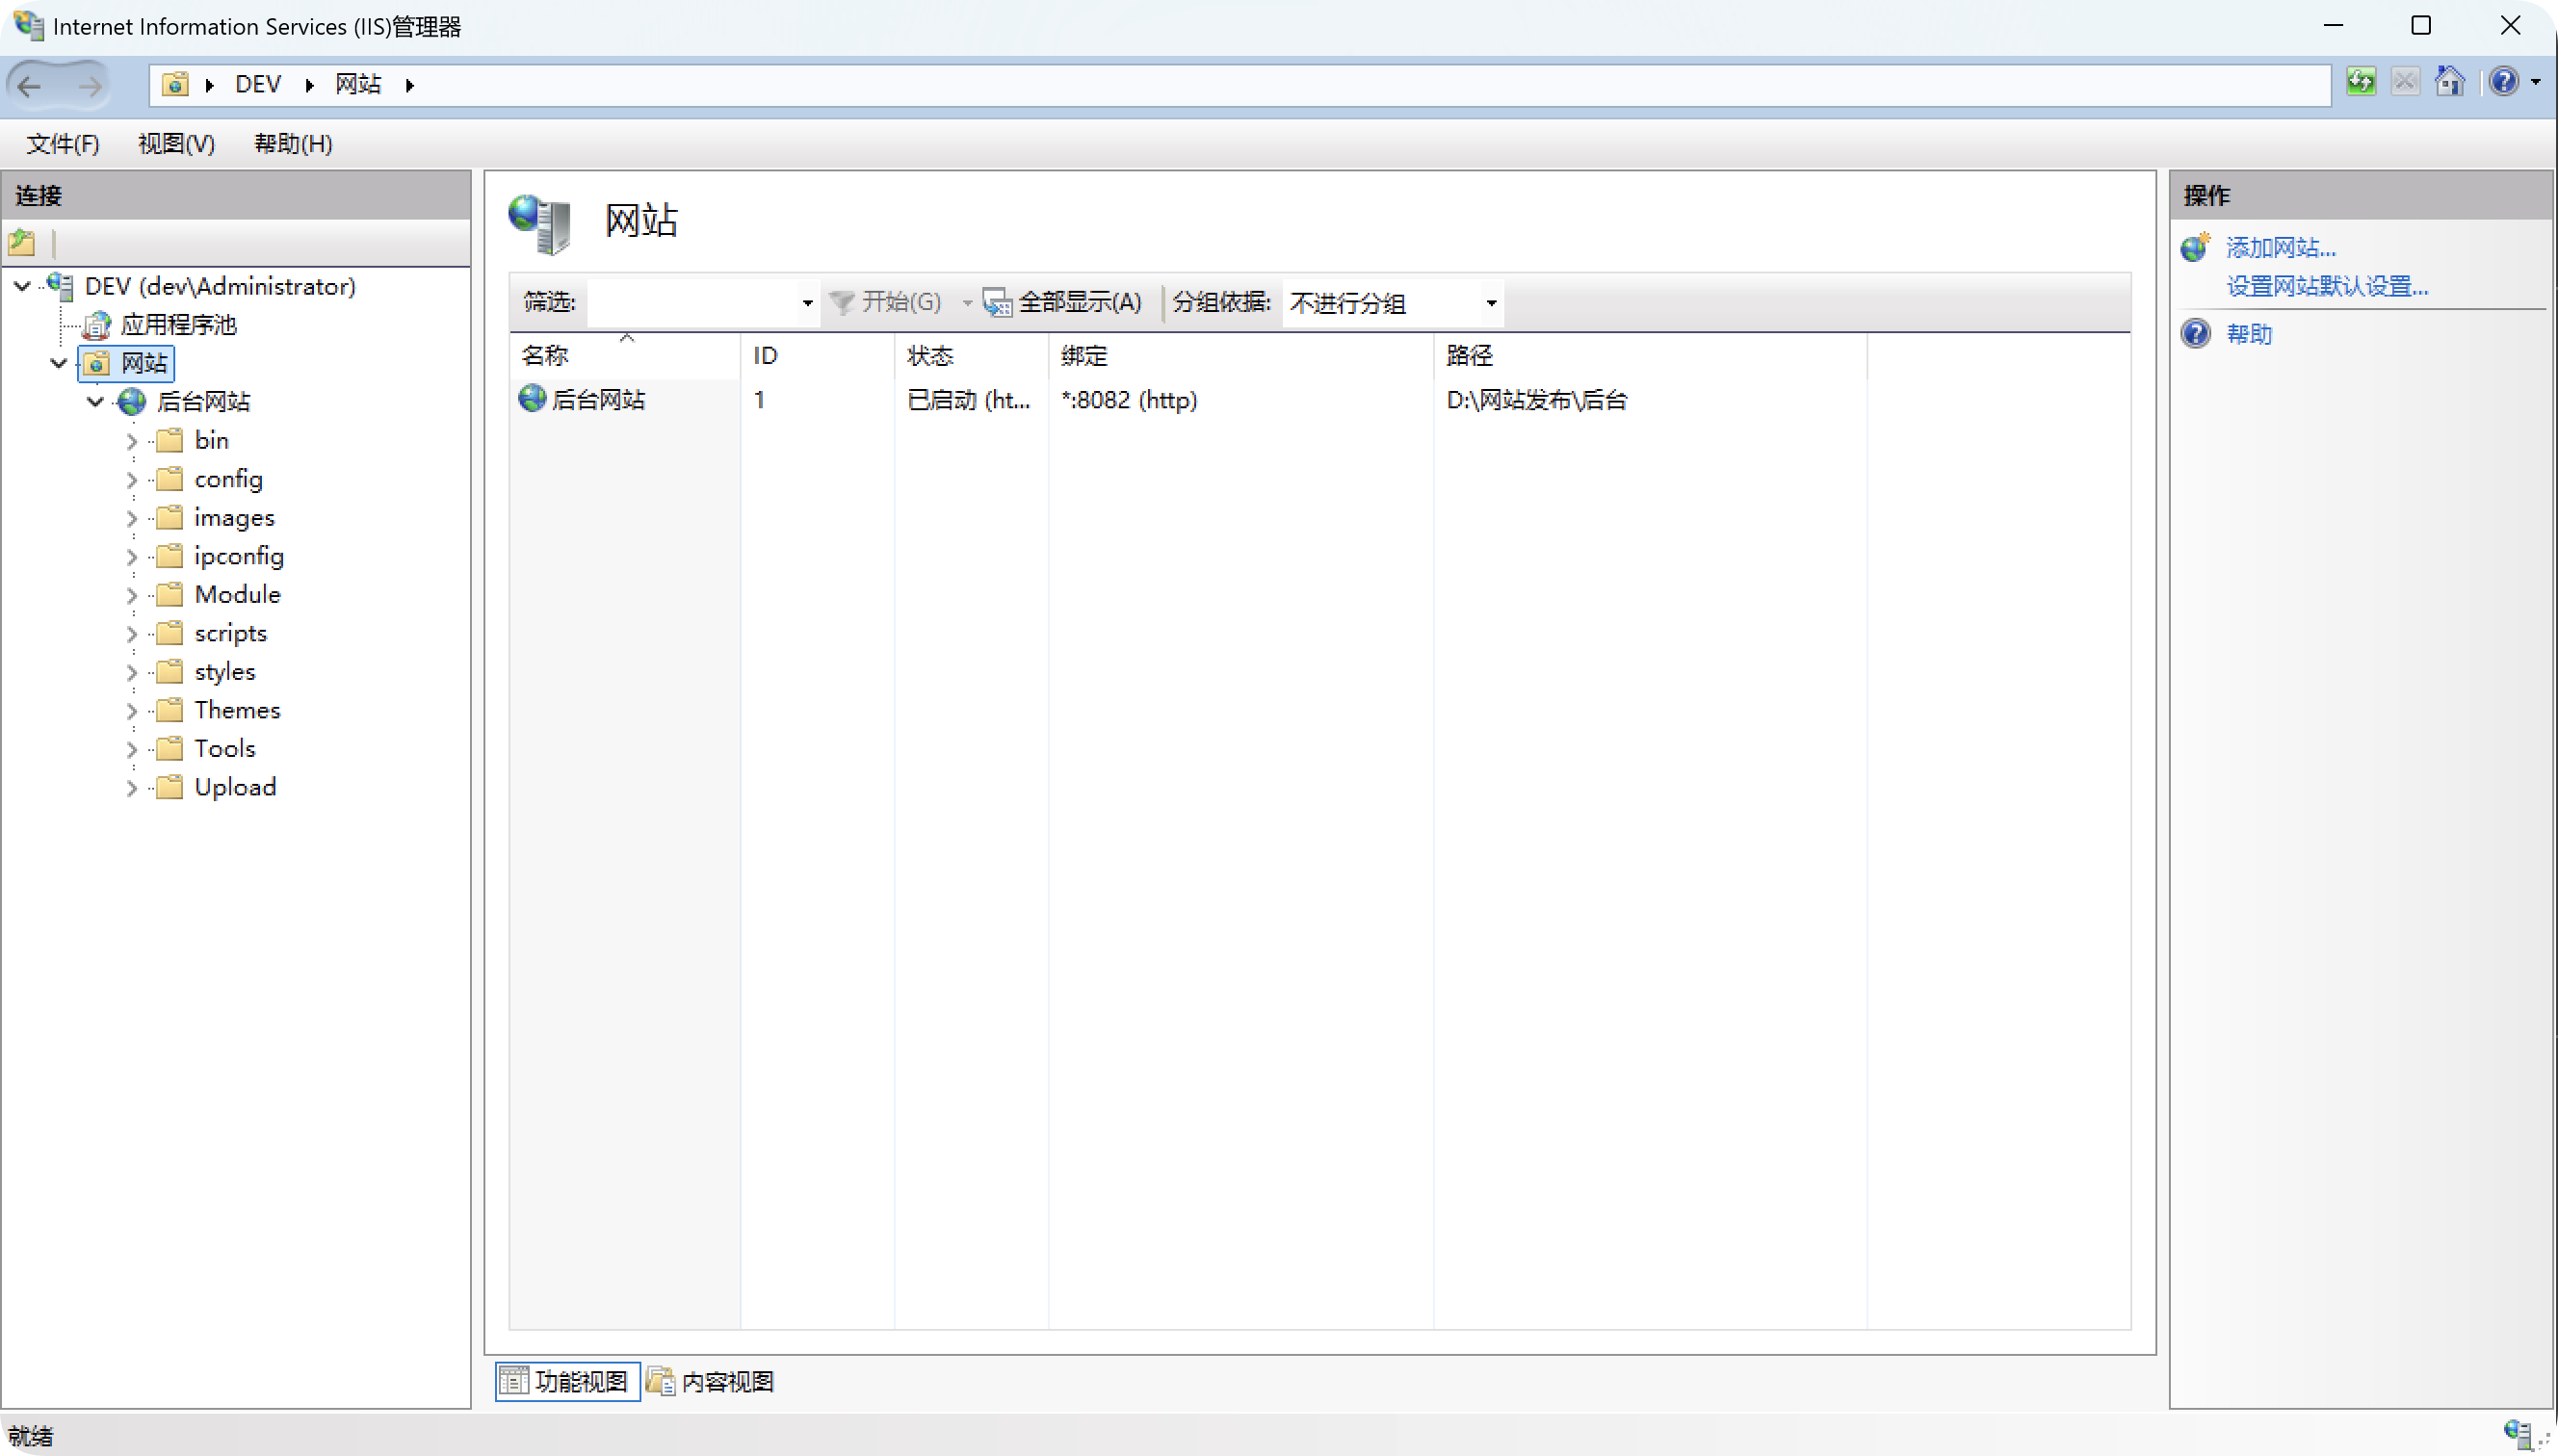Open the 分组依据 grouping dropdown

[1490, 303]
